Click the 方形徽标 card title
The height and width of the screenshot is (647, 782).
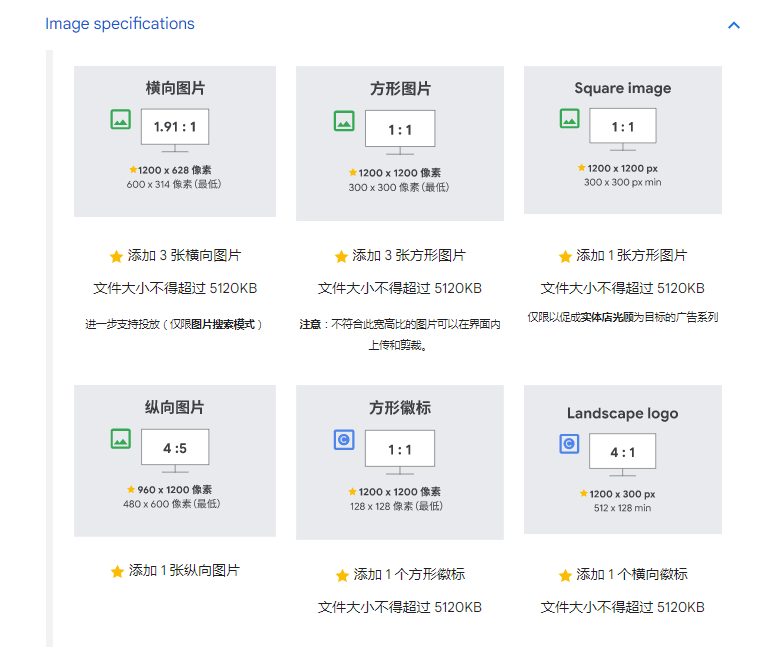399,408
